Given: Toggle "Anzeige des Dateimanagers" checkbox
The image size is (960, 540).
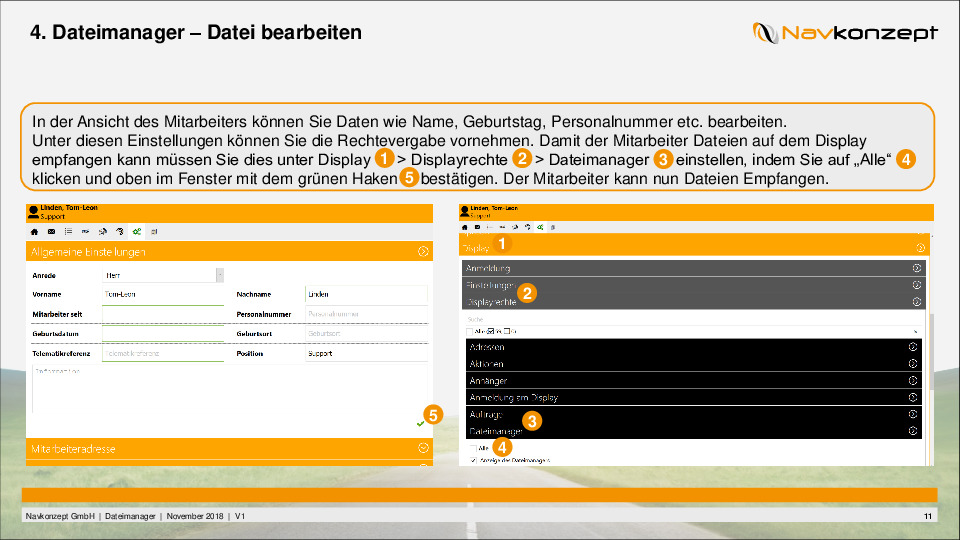Looking at the screenshot, I should tap(473, 460).
